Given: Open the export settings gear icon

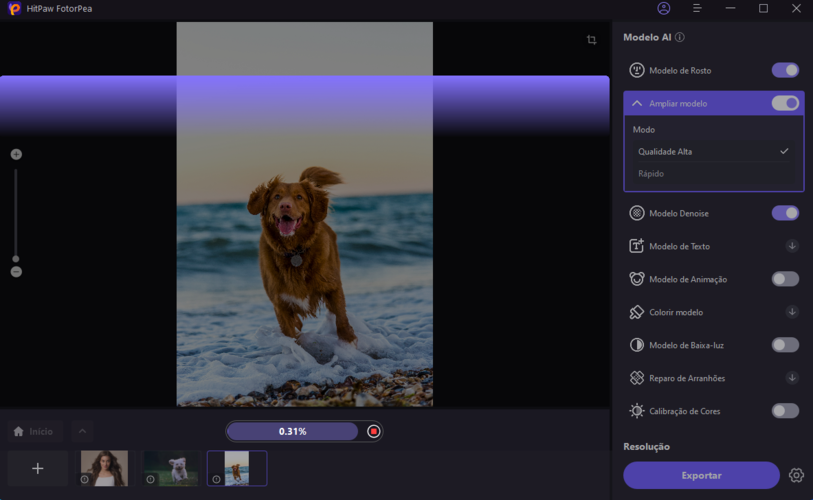Looking at the screenshot, I should click(796, 476).
